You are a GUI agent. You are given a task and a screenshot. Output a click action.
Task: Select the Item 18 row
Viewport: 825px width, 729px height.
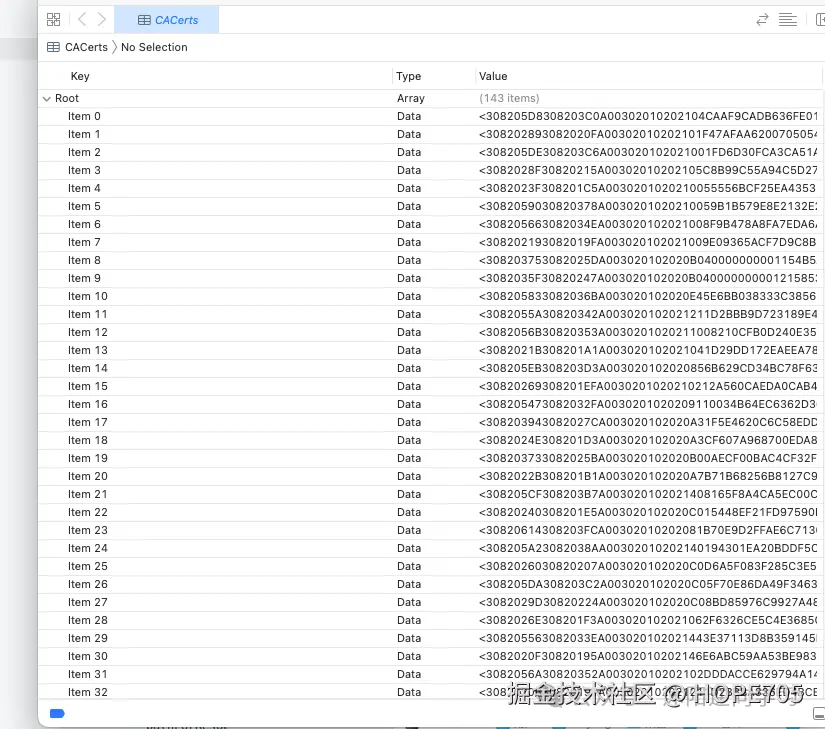(430, 440)
